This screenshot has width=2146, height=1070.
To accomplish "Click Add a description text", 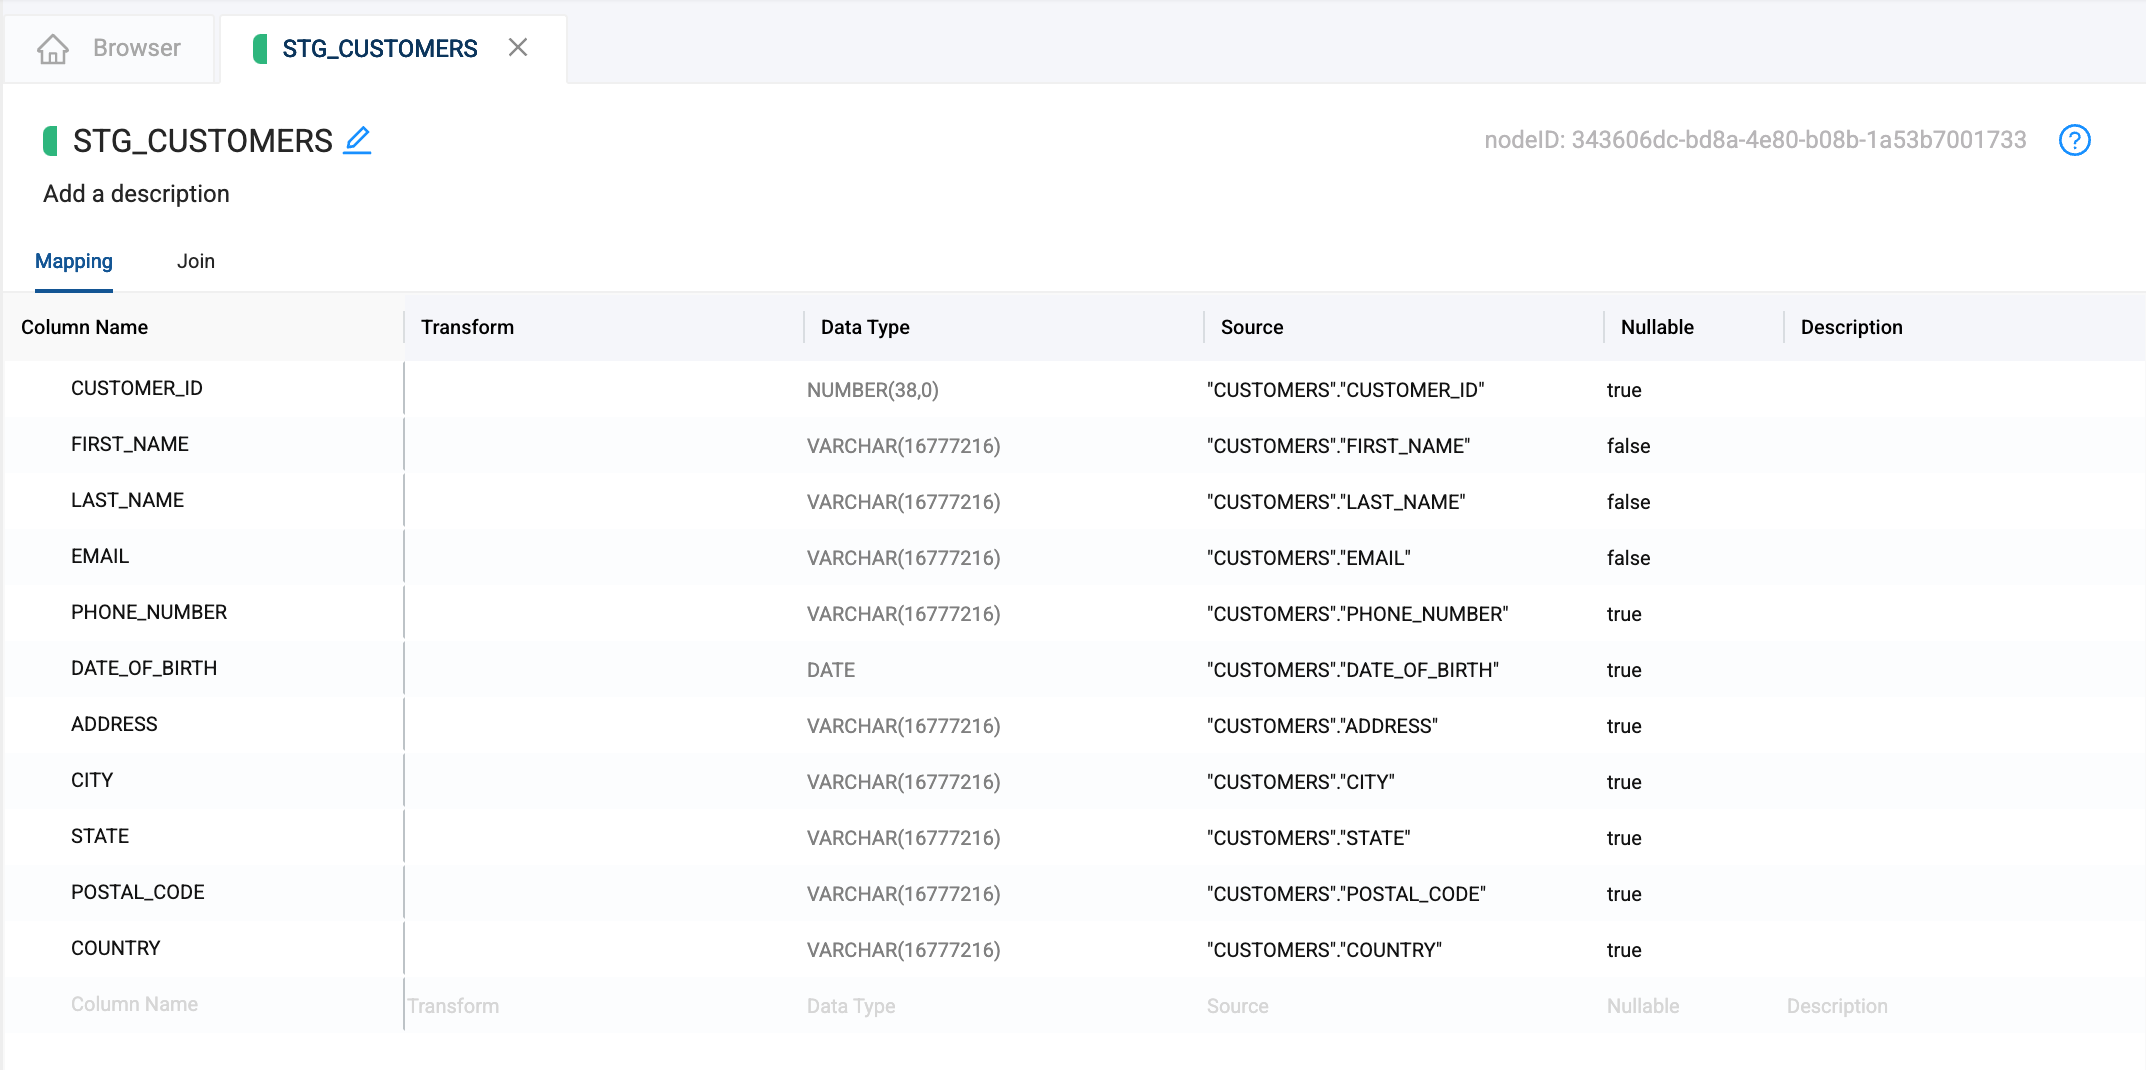I will (x=136, y=194).
